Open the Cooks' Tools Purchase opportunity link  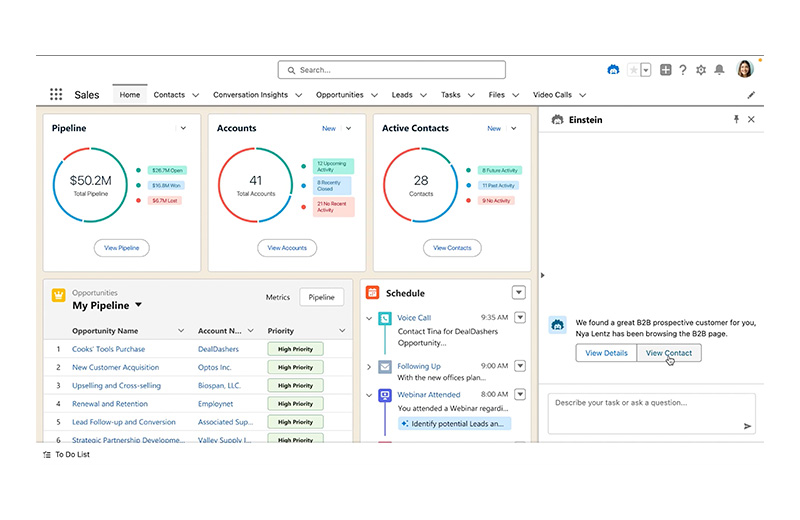tap(108, 349)
